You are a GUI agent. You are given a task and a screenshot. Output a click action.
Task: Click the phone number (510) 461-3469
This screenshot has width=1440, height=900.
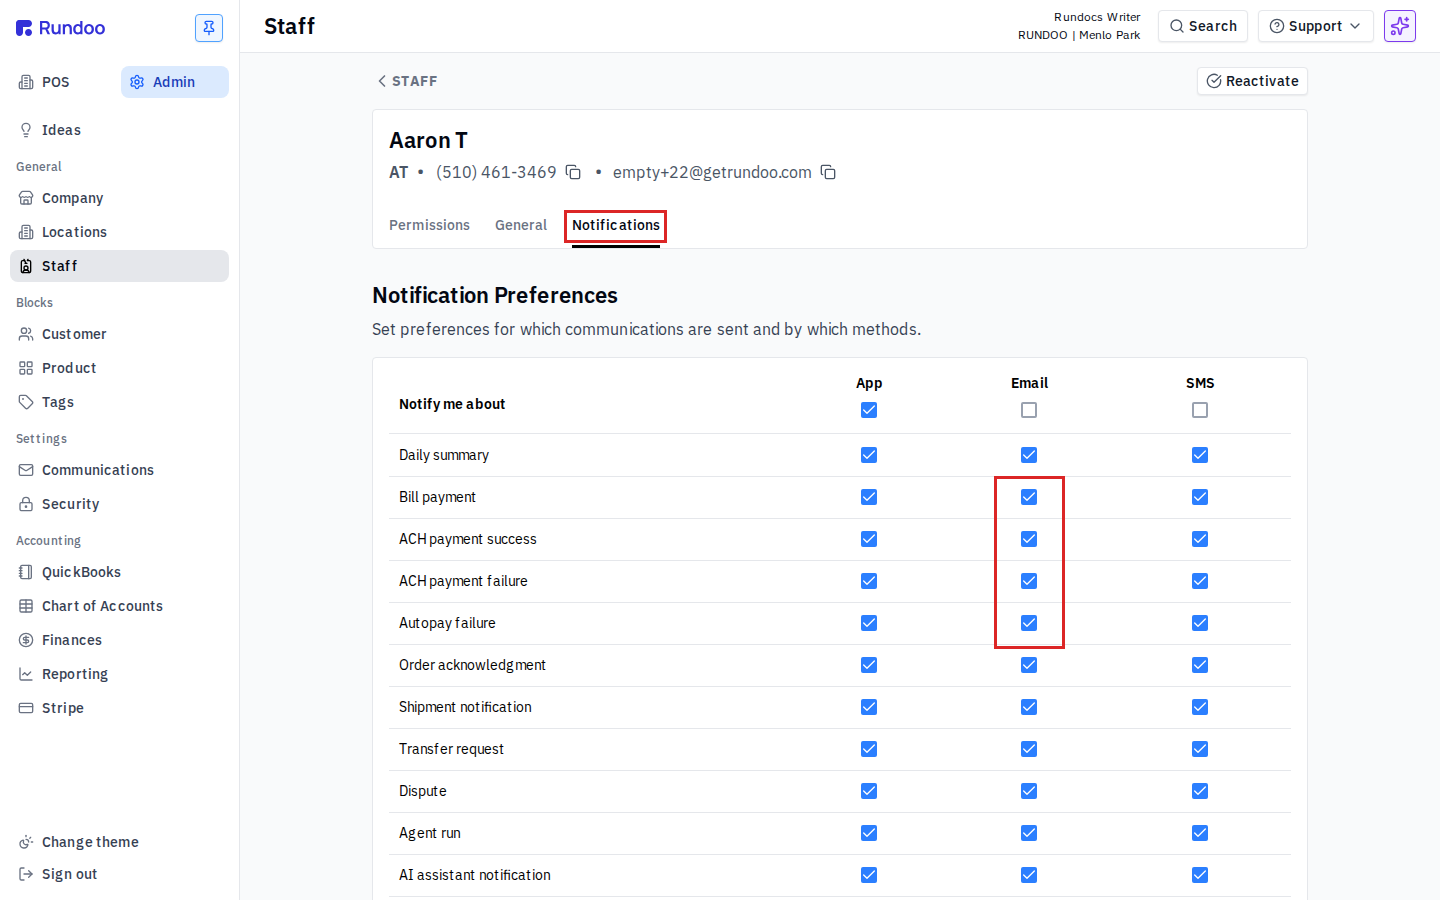[x=496, y=172]
